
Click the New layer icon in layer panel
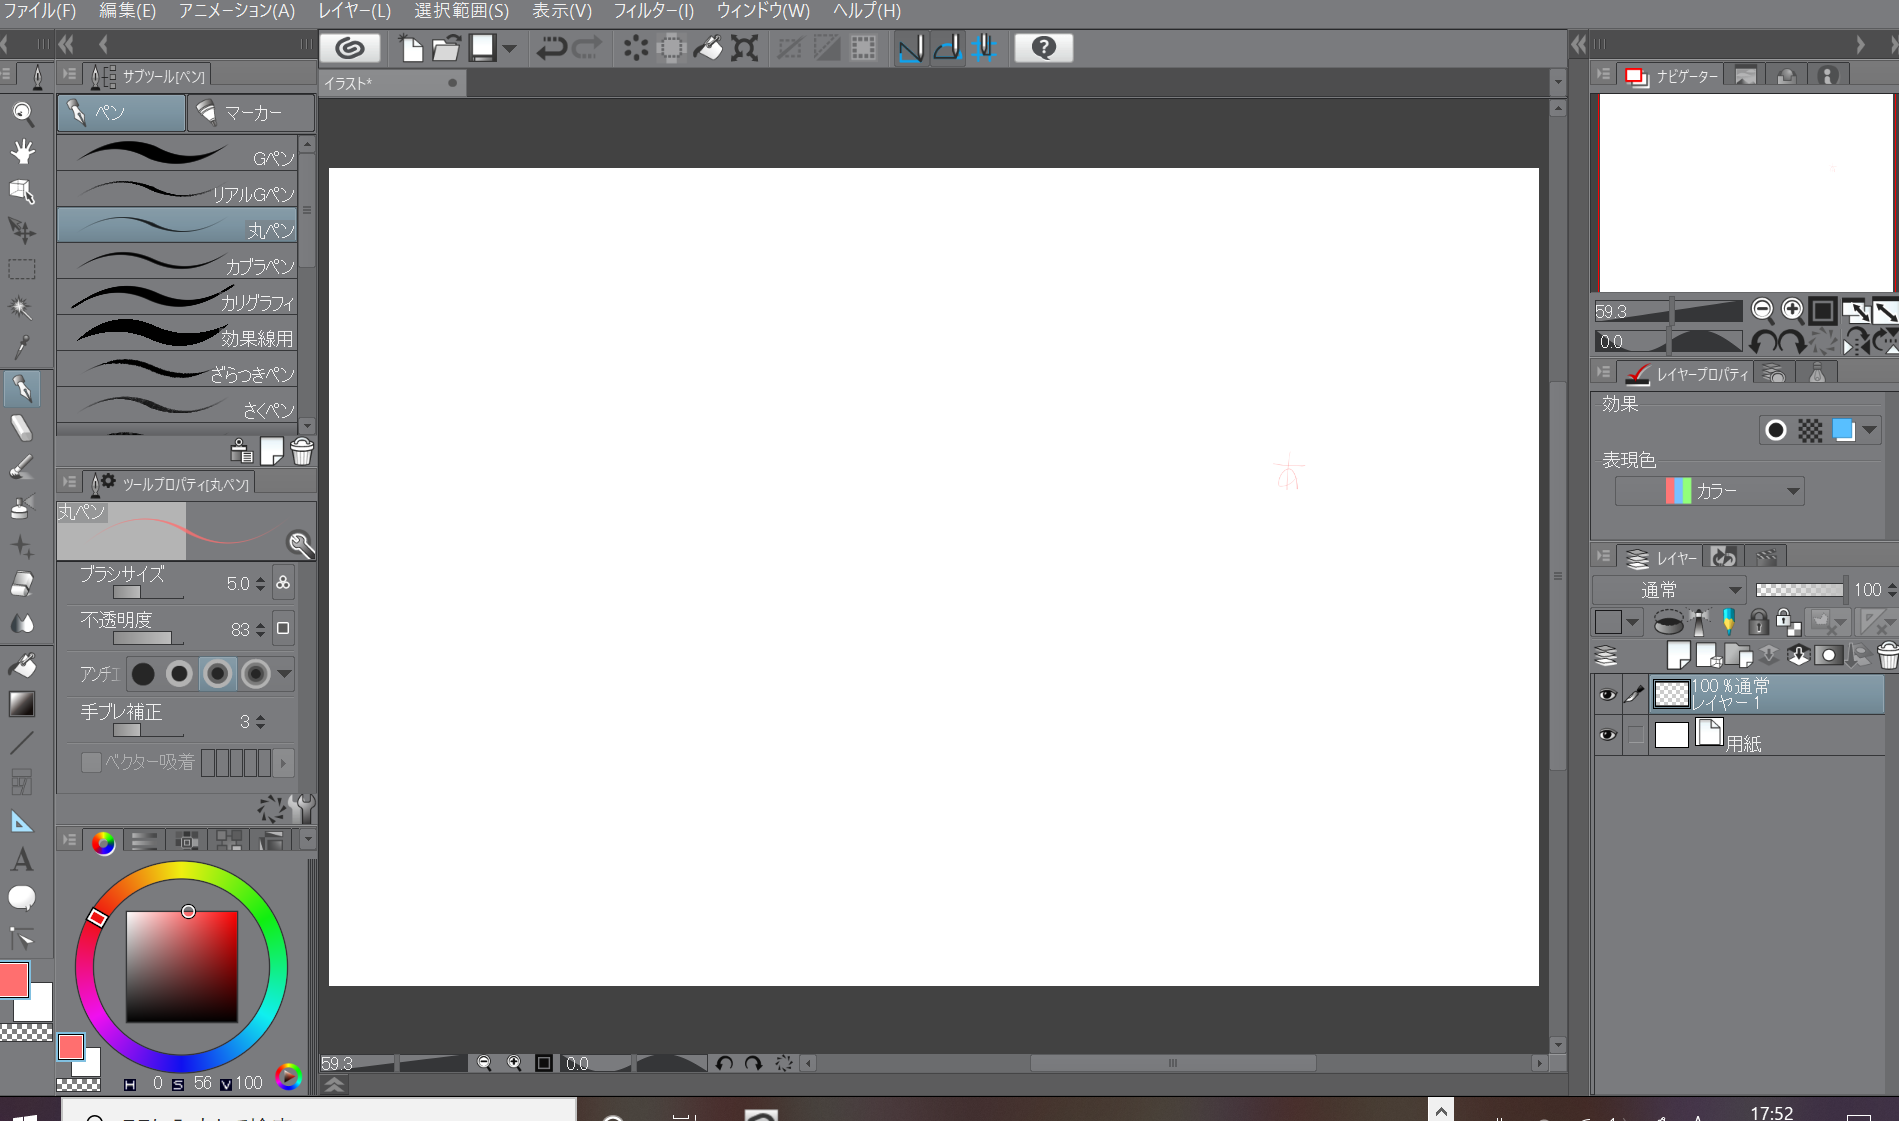pyautogui.click(x=1678, y=656)
